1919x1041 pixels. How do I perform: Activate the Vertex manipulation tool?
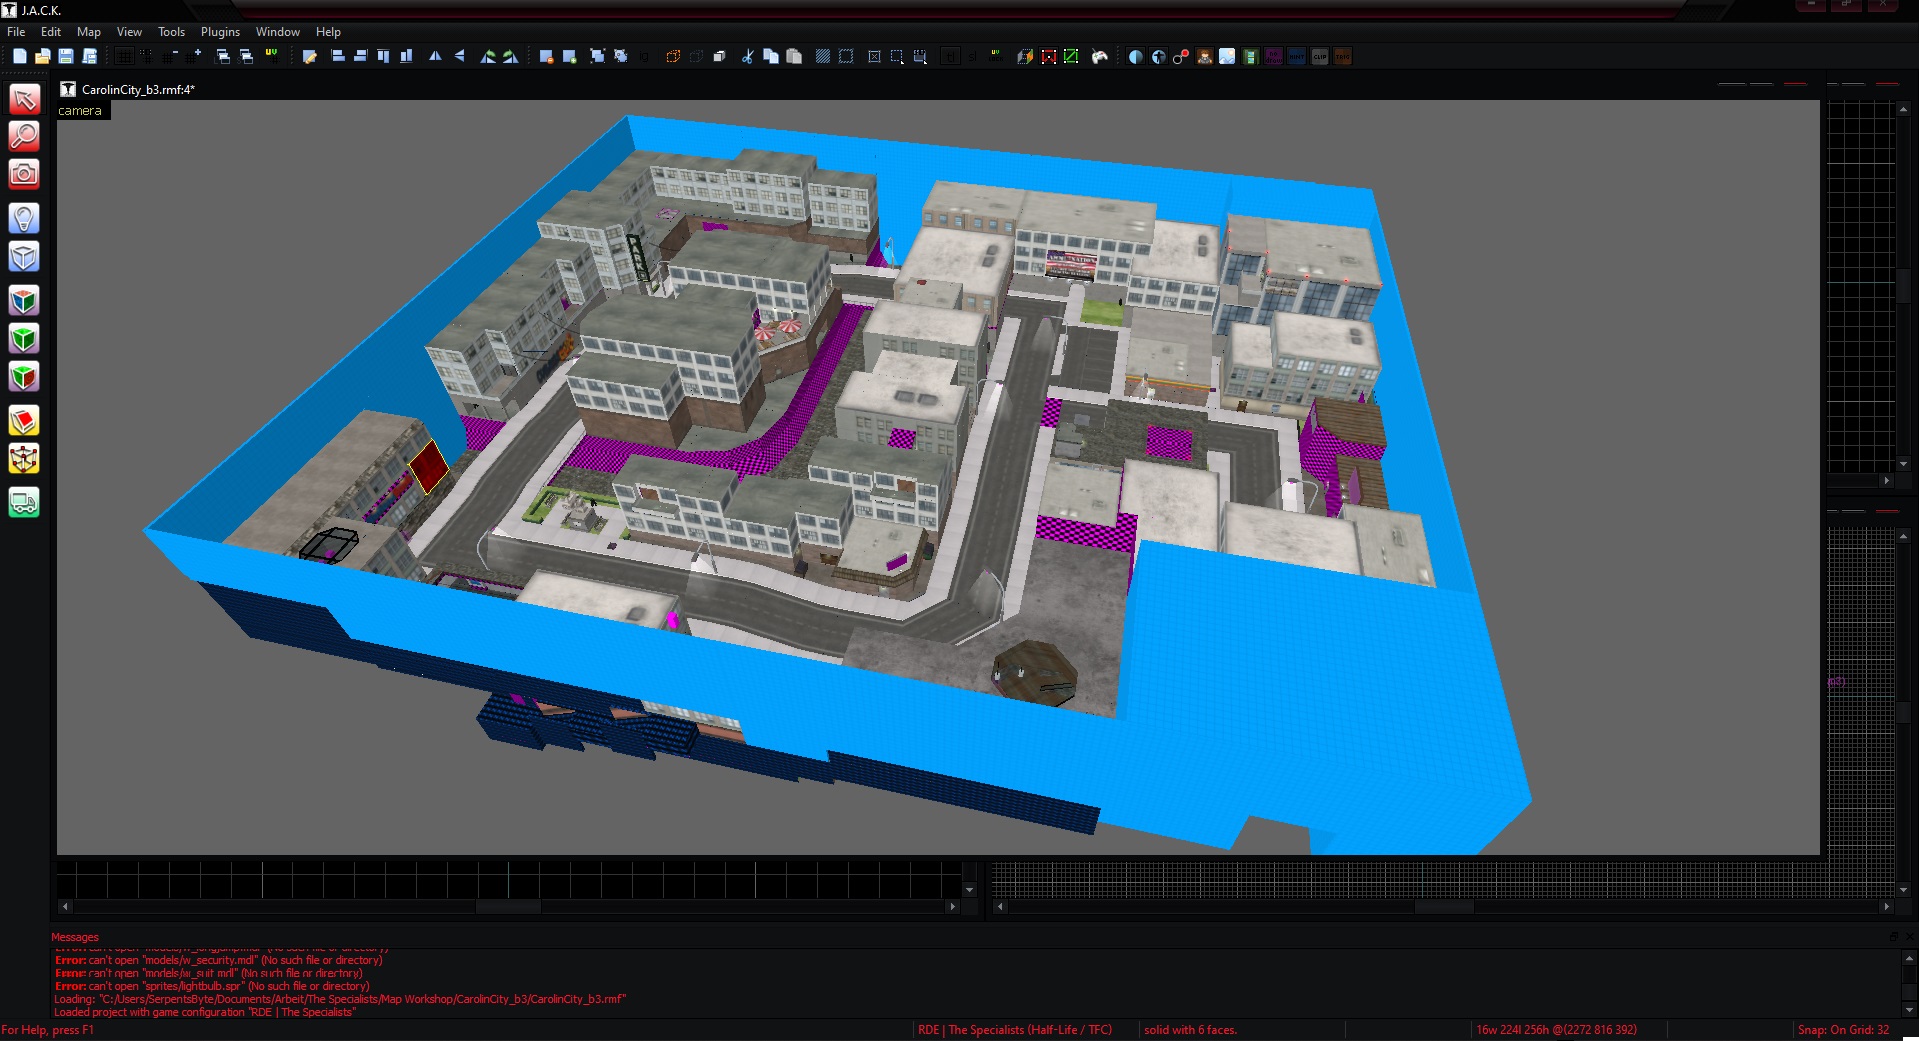24,459
